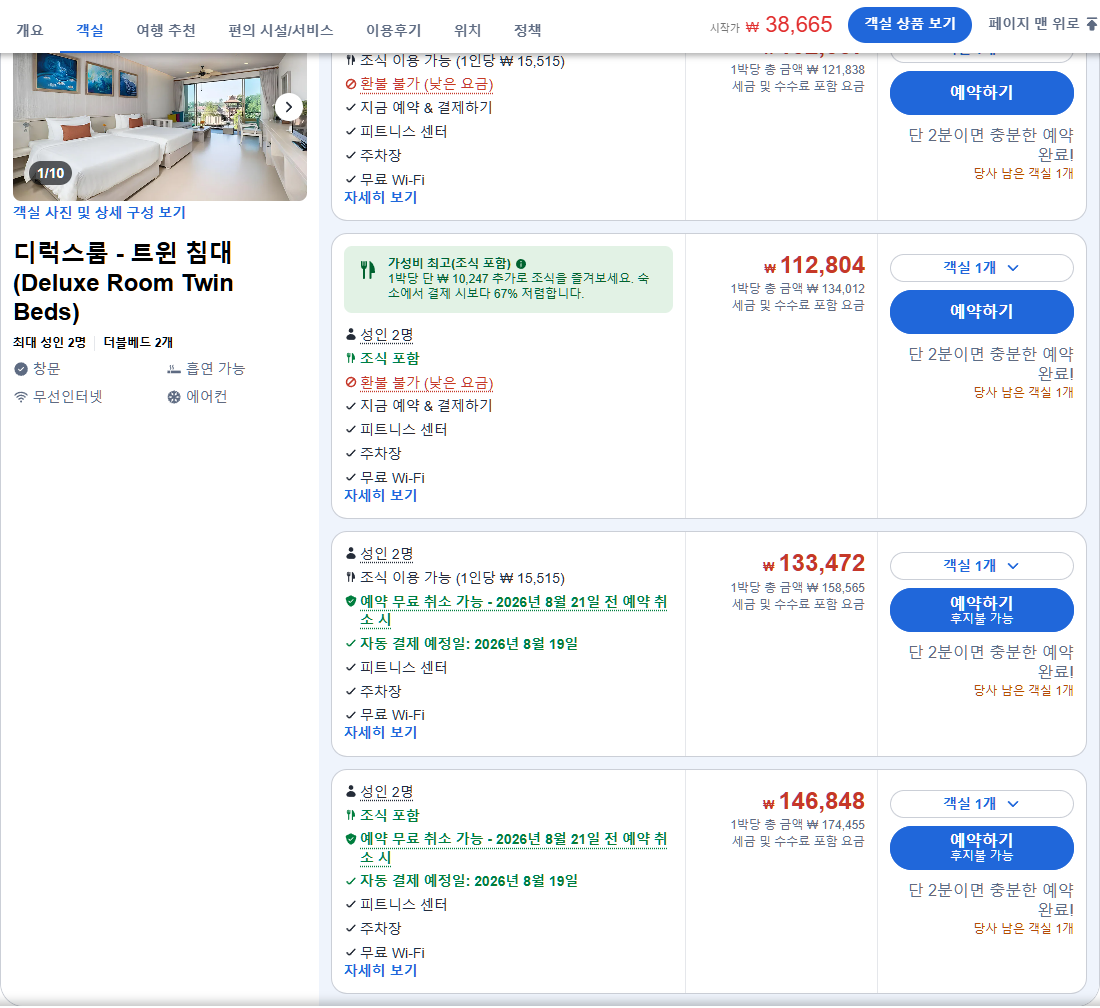Viewport: 1100px width, 1008px height.
Task: Click the 1/10 photo counter badge
Action: click(51, 173)
